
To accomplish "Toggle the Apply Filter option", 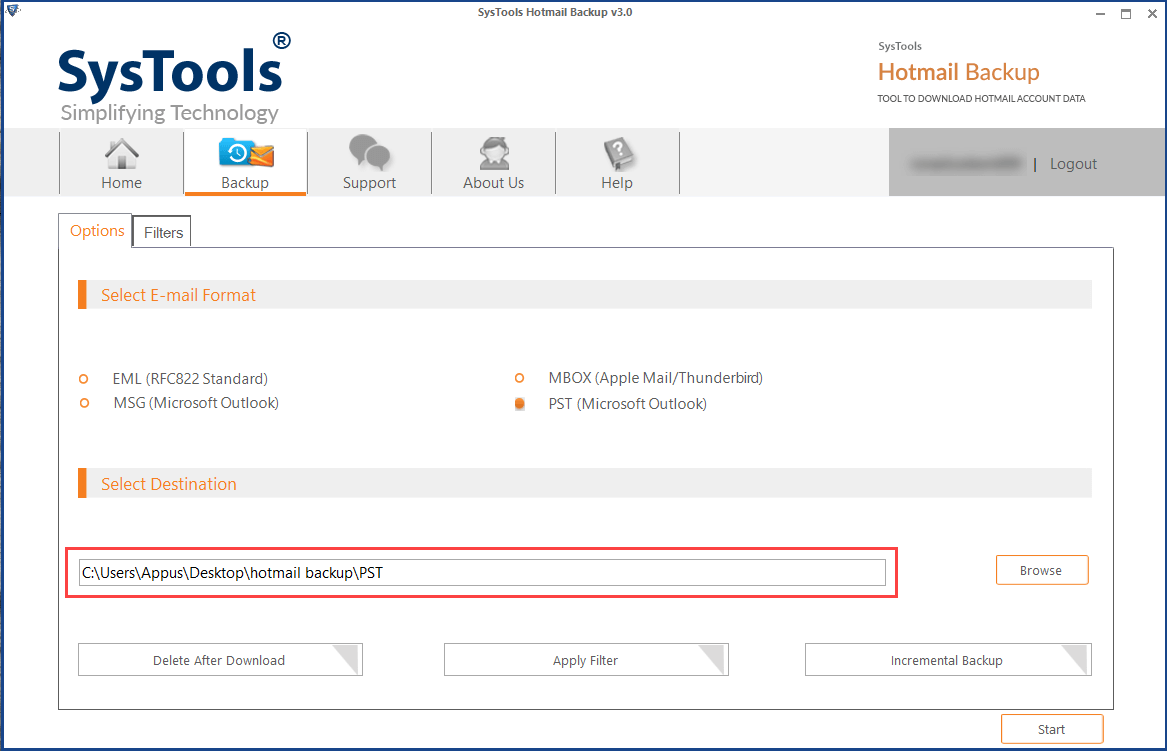I will (586, 660).
